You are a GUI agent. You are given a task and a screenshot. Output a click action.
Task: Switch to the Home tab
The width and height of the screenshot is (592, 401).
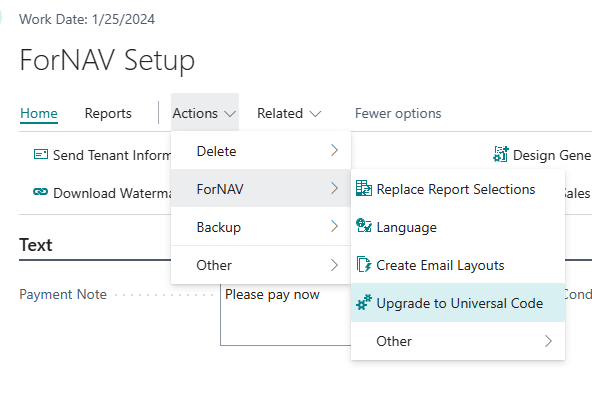(39, 113)
